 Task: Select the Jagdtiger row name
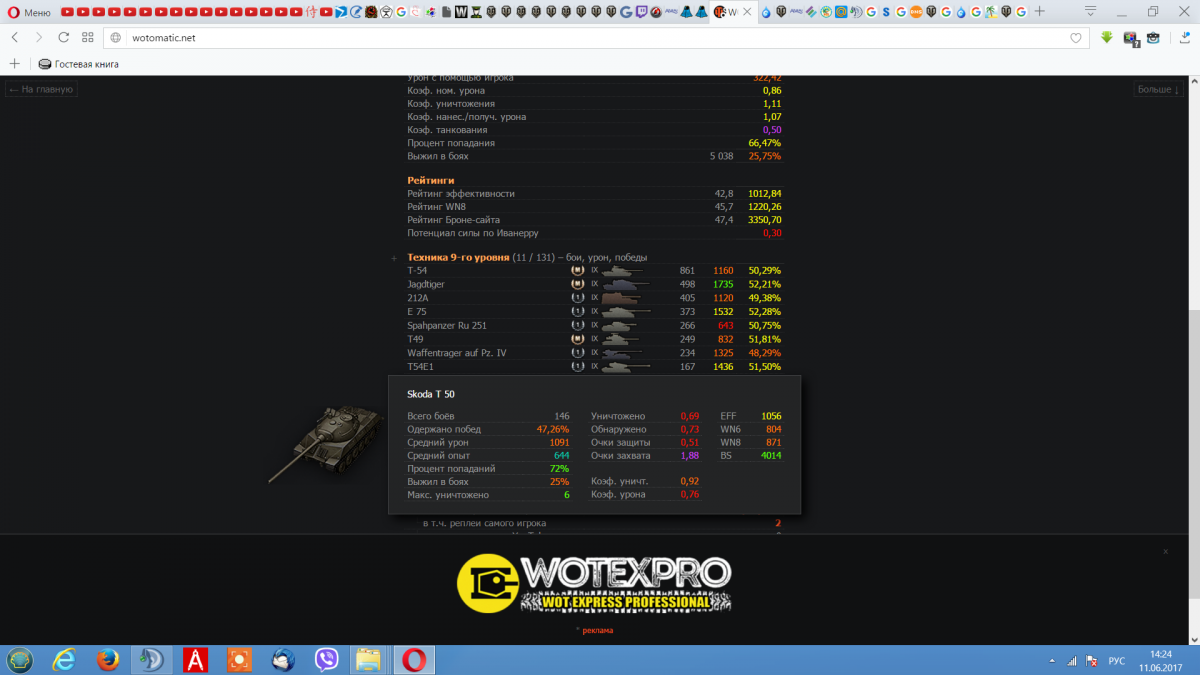(x=426, y=284)
